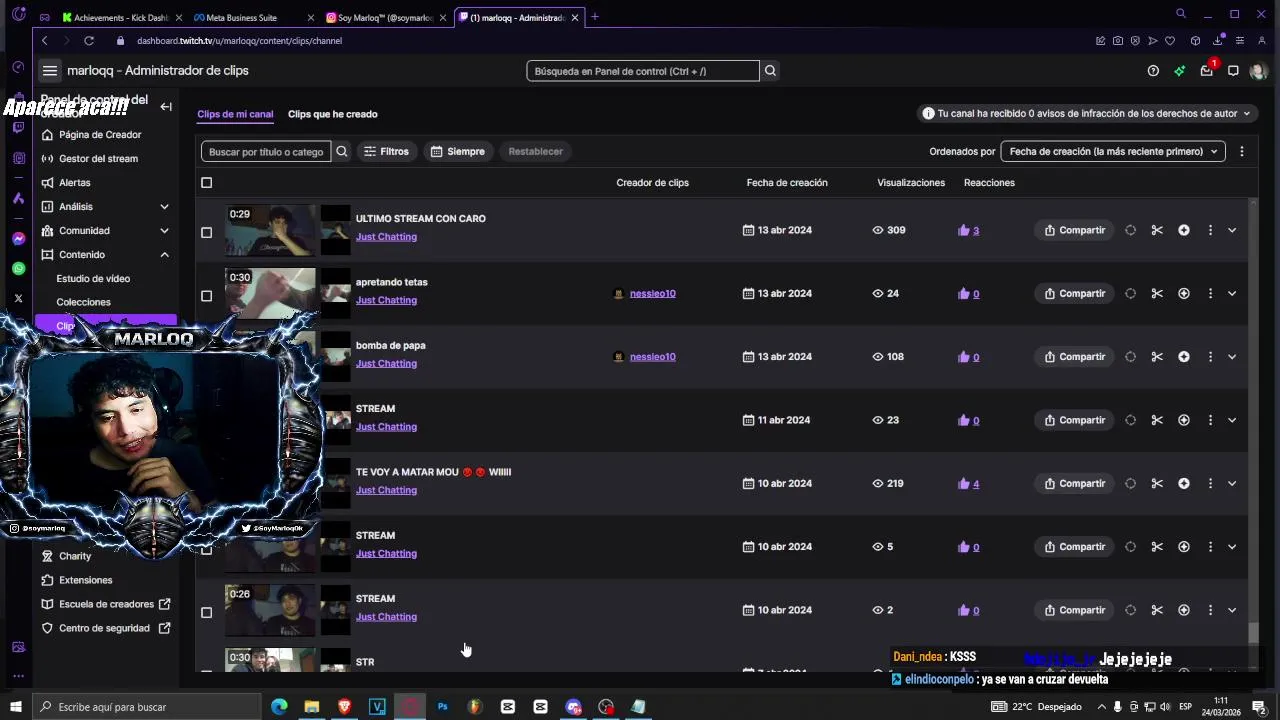Check the box for the 0:26 STREAM clip

point(207,613)
